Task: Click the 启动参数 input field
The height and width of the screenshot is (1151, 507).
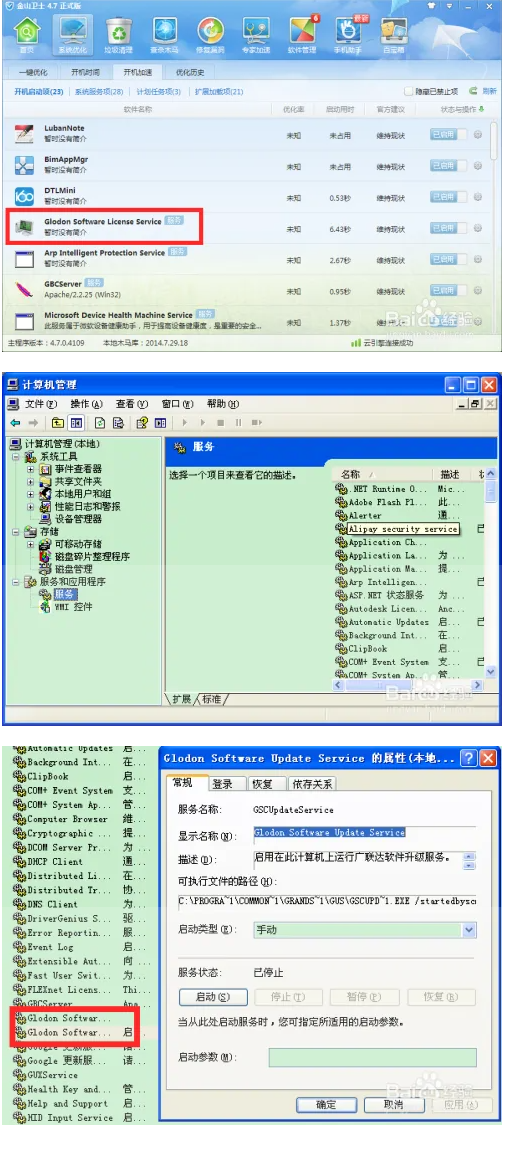Action: tap(372, 1057)
